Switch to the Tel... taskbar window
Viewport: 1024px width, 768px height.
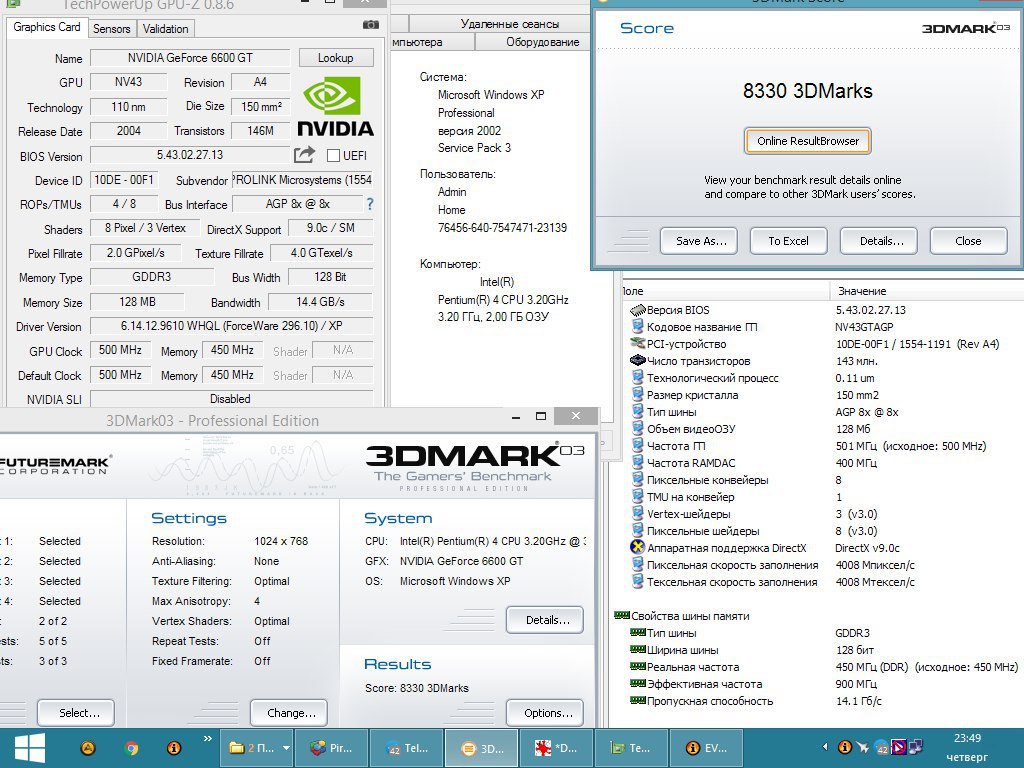(407, 748)
